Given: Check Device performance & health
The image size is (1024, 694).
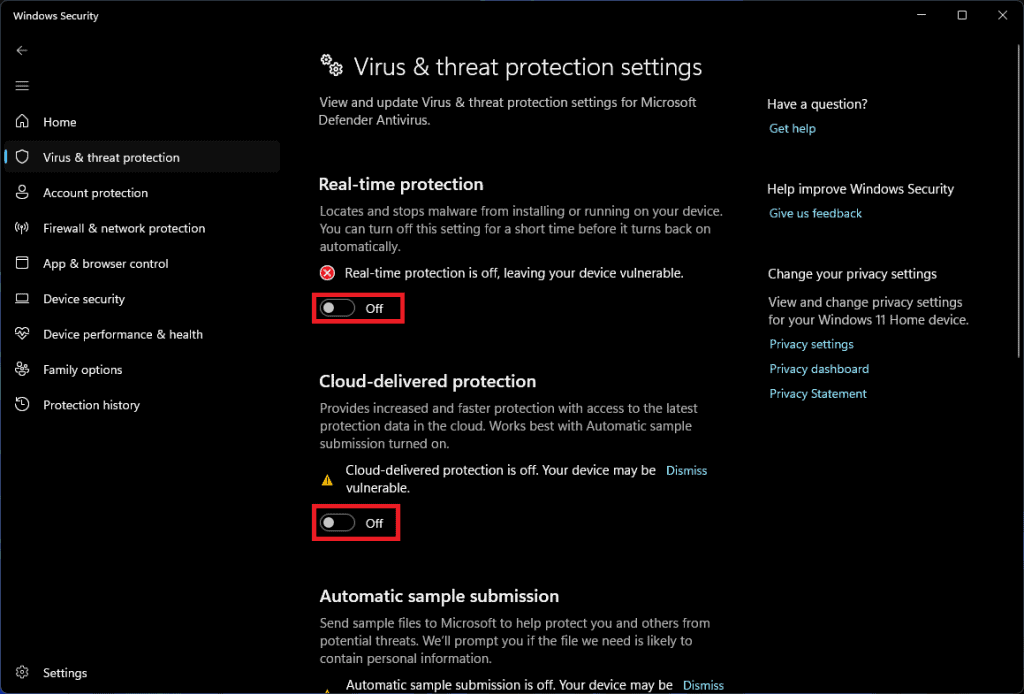Looking at the screenshot, I should [123, 334].
